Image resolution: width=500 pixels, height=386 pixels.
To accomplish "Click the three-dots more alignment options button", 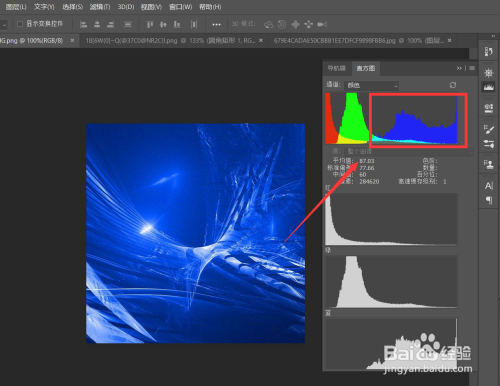I will click(x=216, y=24).
